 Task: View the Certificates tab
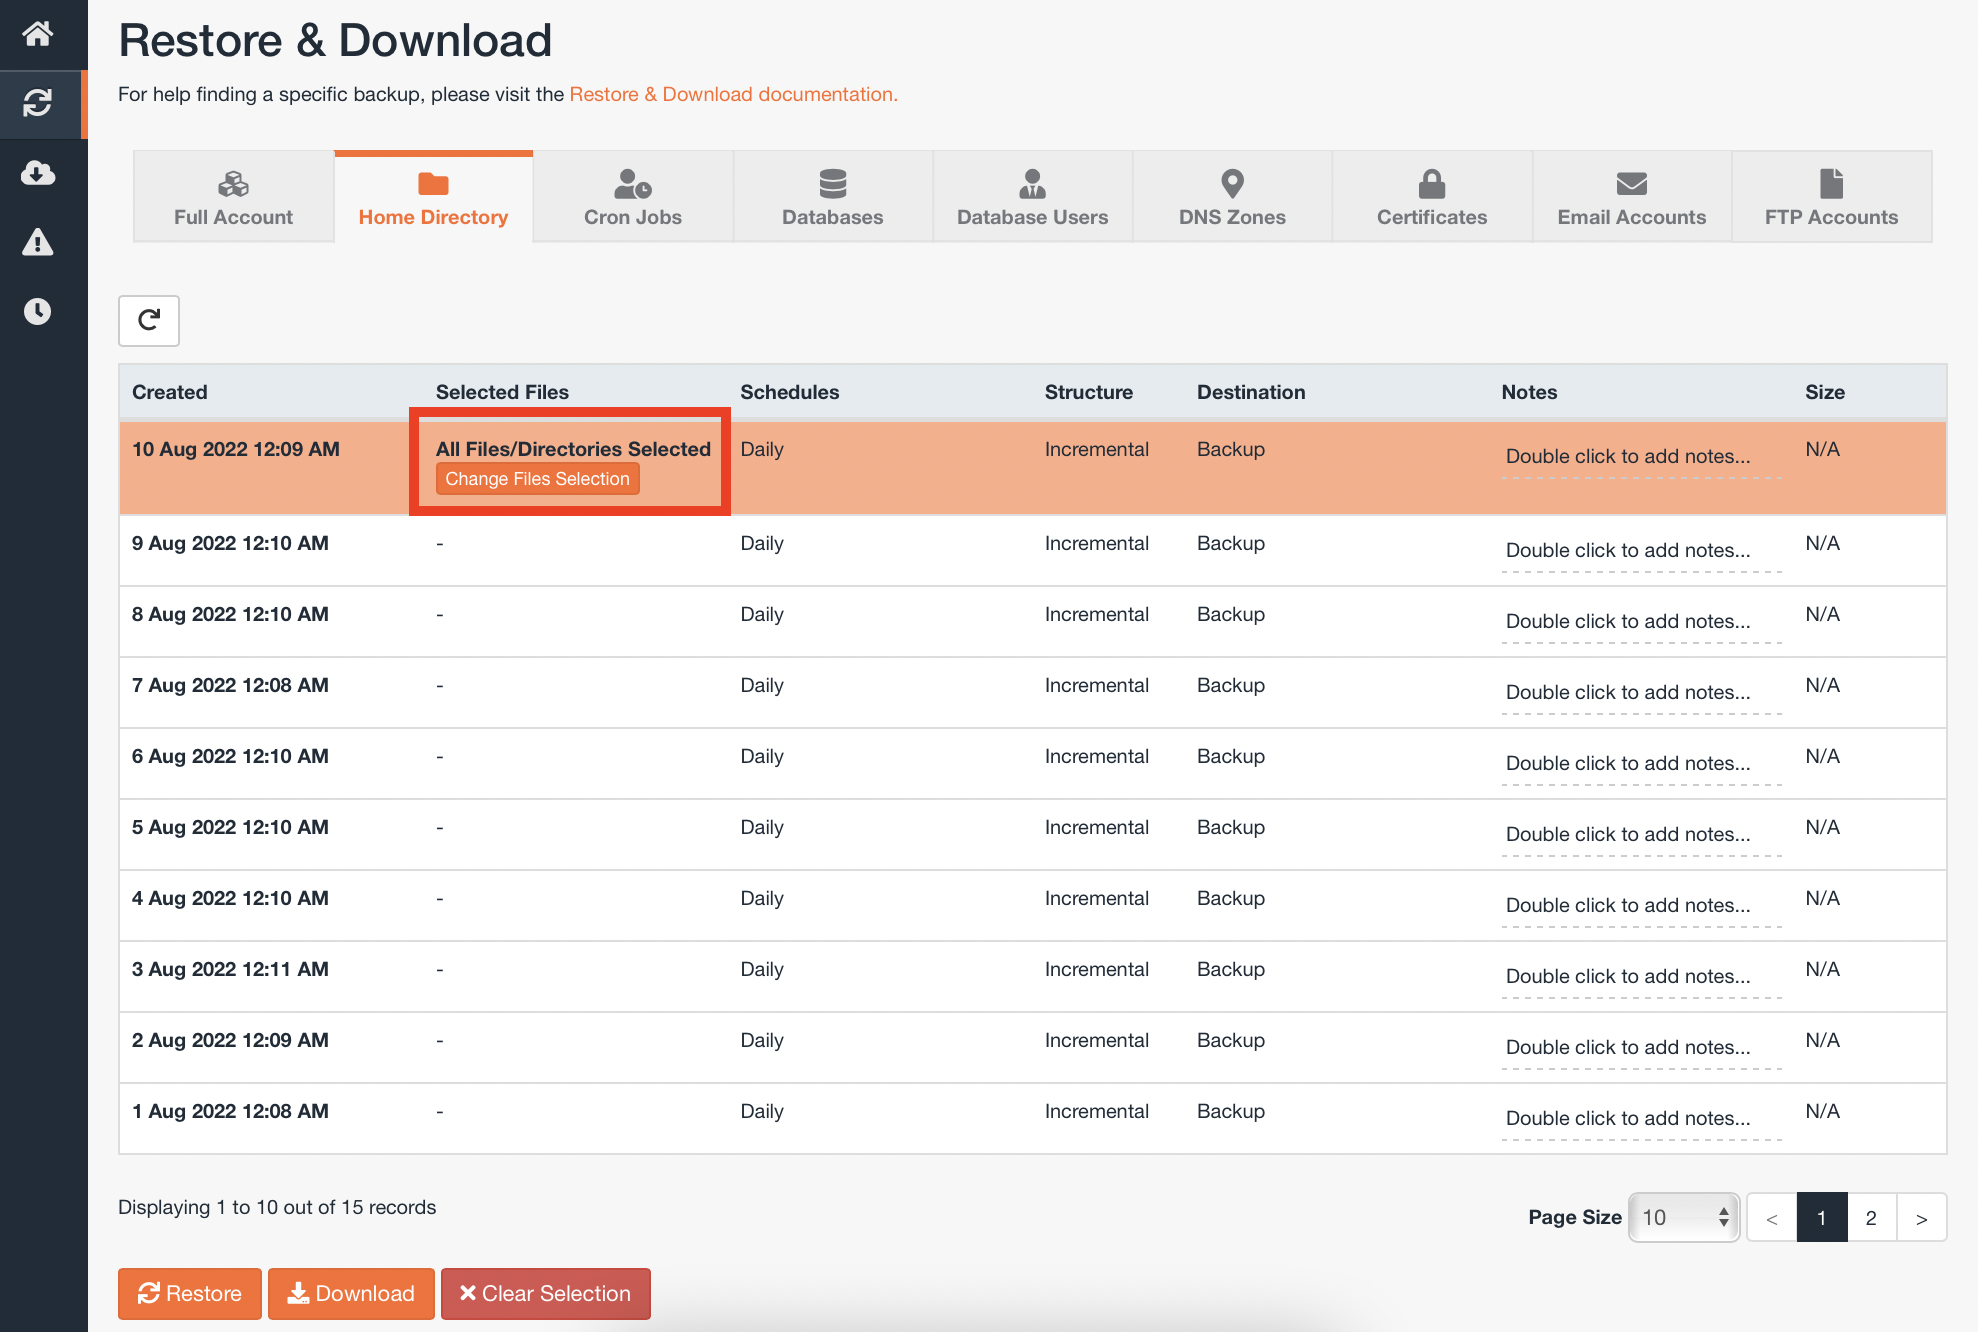coord(1432,197)
